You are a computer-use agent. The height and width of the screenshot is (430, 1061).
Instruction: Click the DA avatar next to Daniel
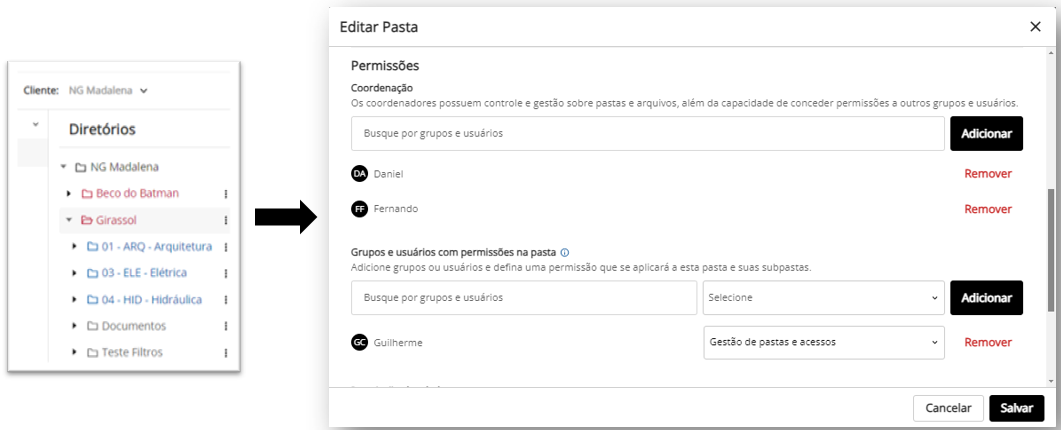(359, 174)
